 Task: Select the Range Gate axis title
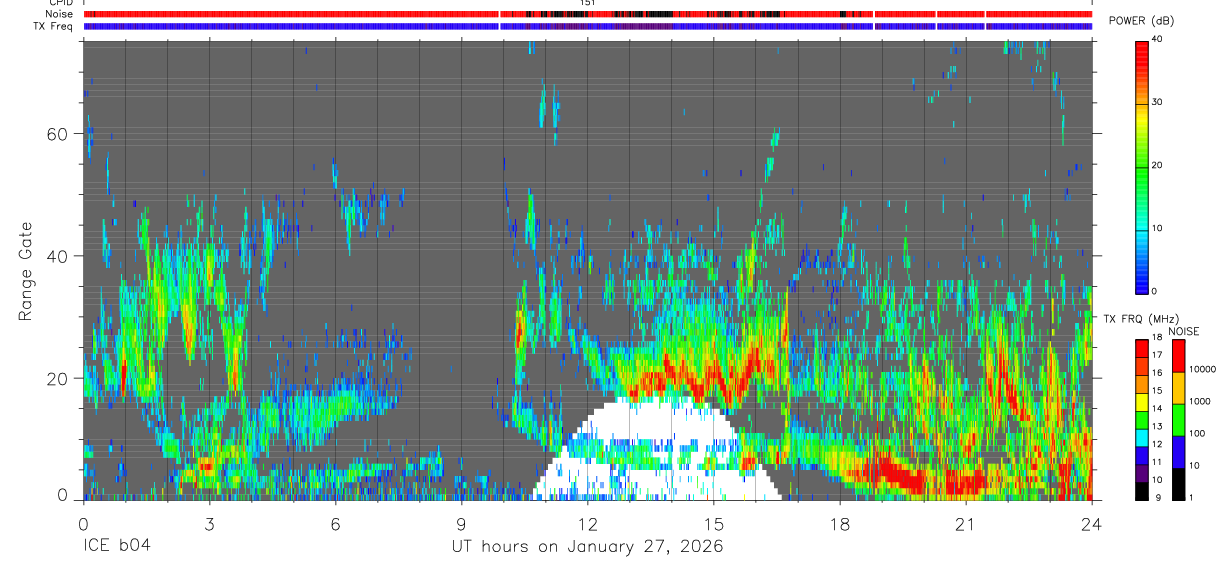point(28,272)
